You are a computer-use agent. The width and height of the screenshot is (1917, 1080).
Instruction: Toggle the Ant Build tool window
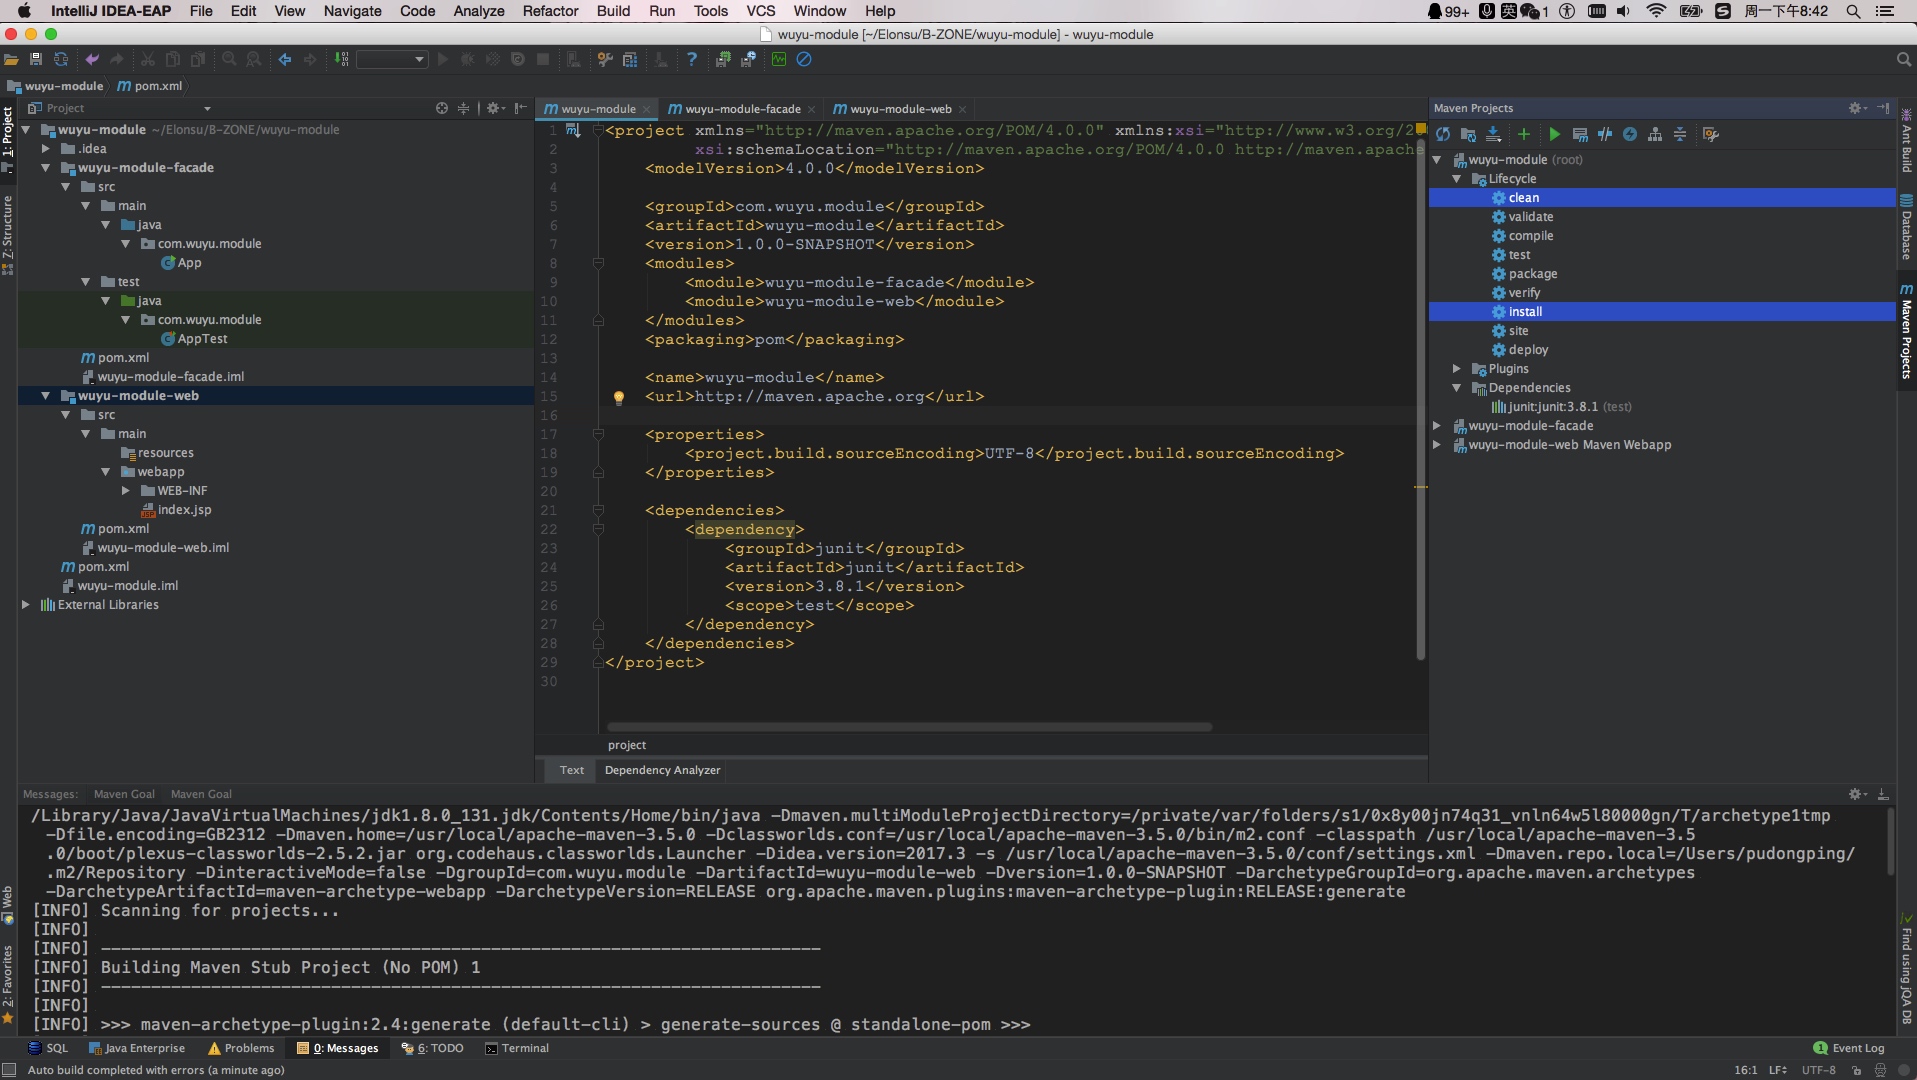pos(1907,143)
